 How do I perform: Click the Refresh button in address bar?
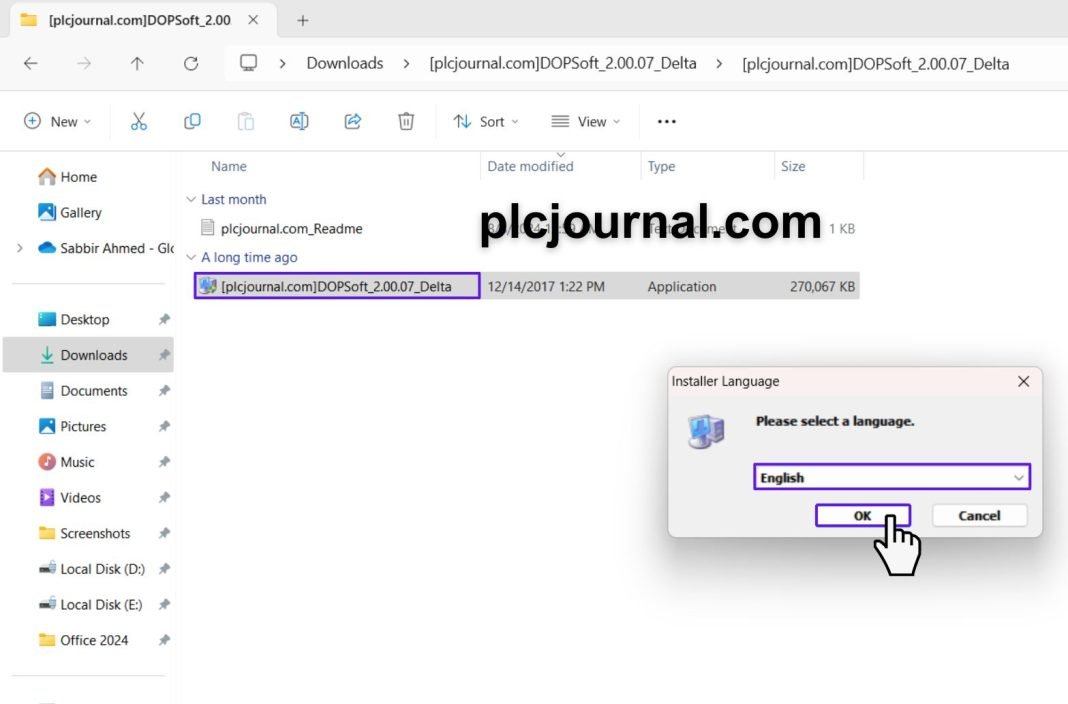(x=191, y=63)
